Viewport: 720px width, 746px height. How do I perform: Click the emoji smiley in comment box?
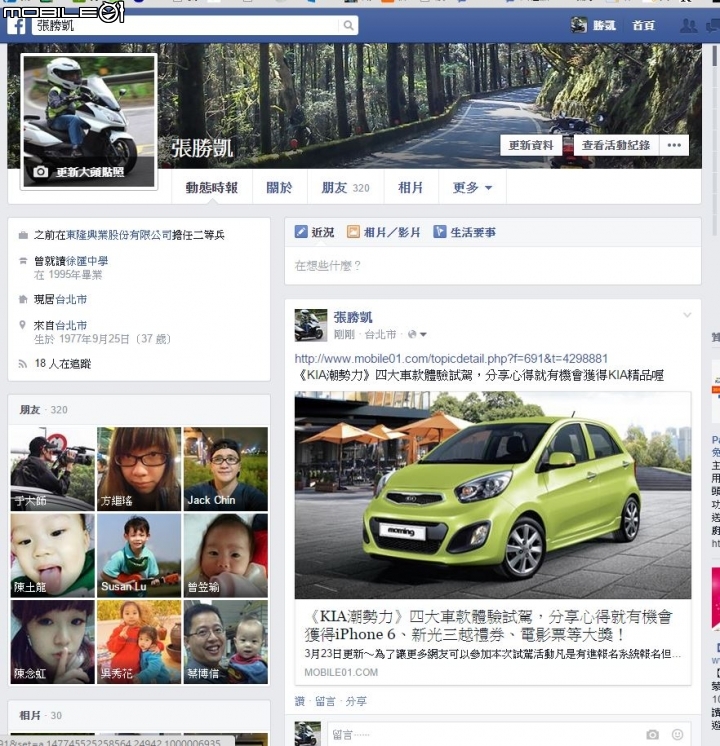pos(678,734)
